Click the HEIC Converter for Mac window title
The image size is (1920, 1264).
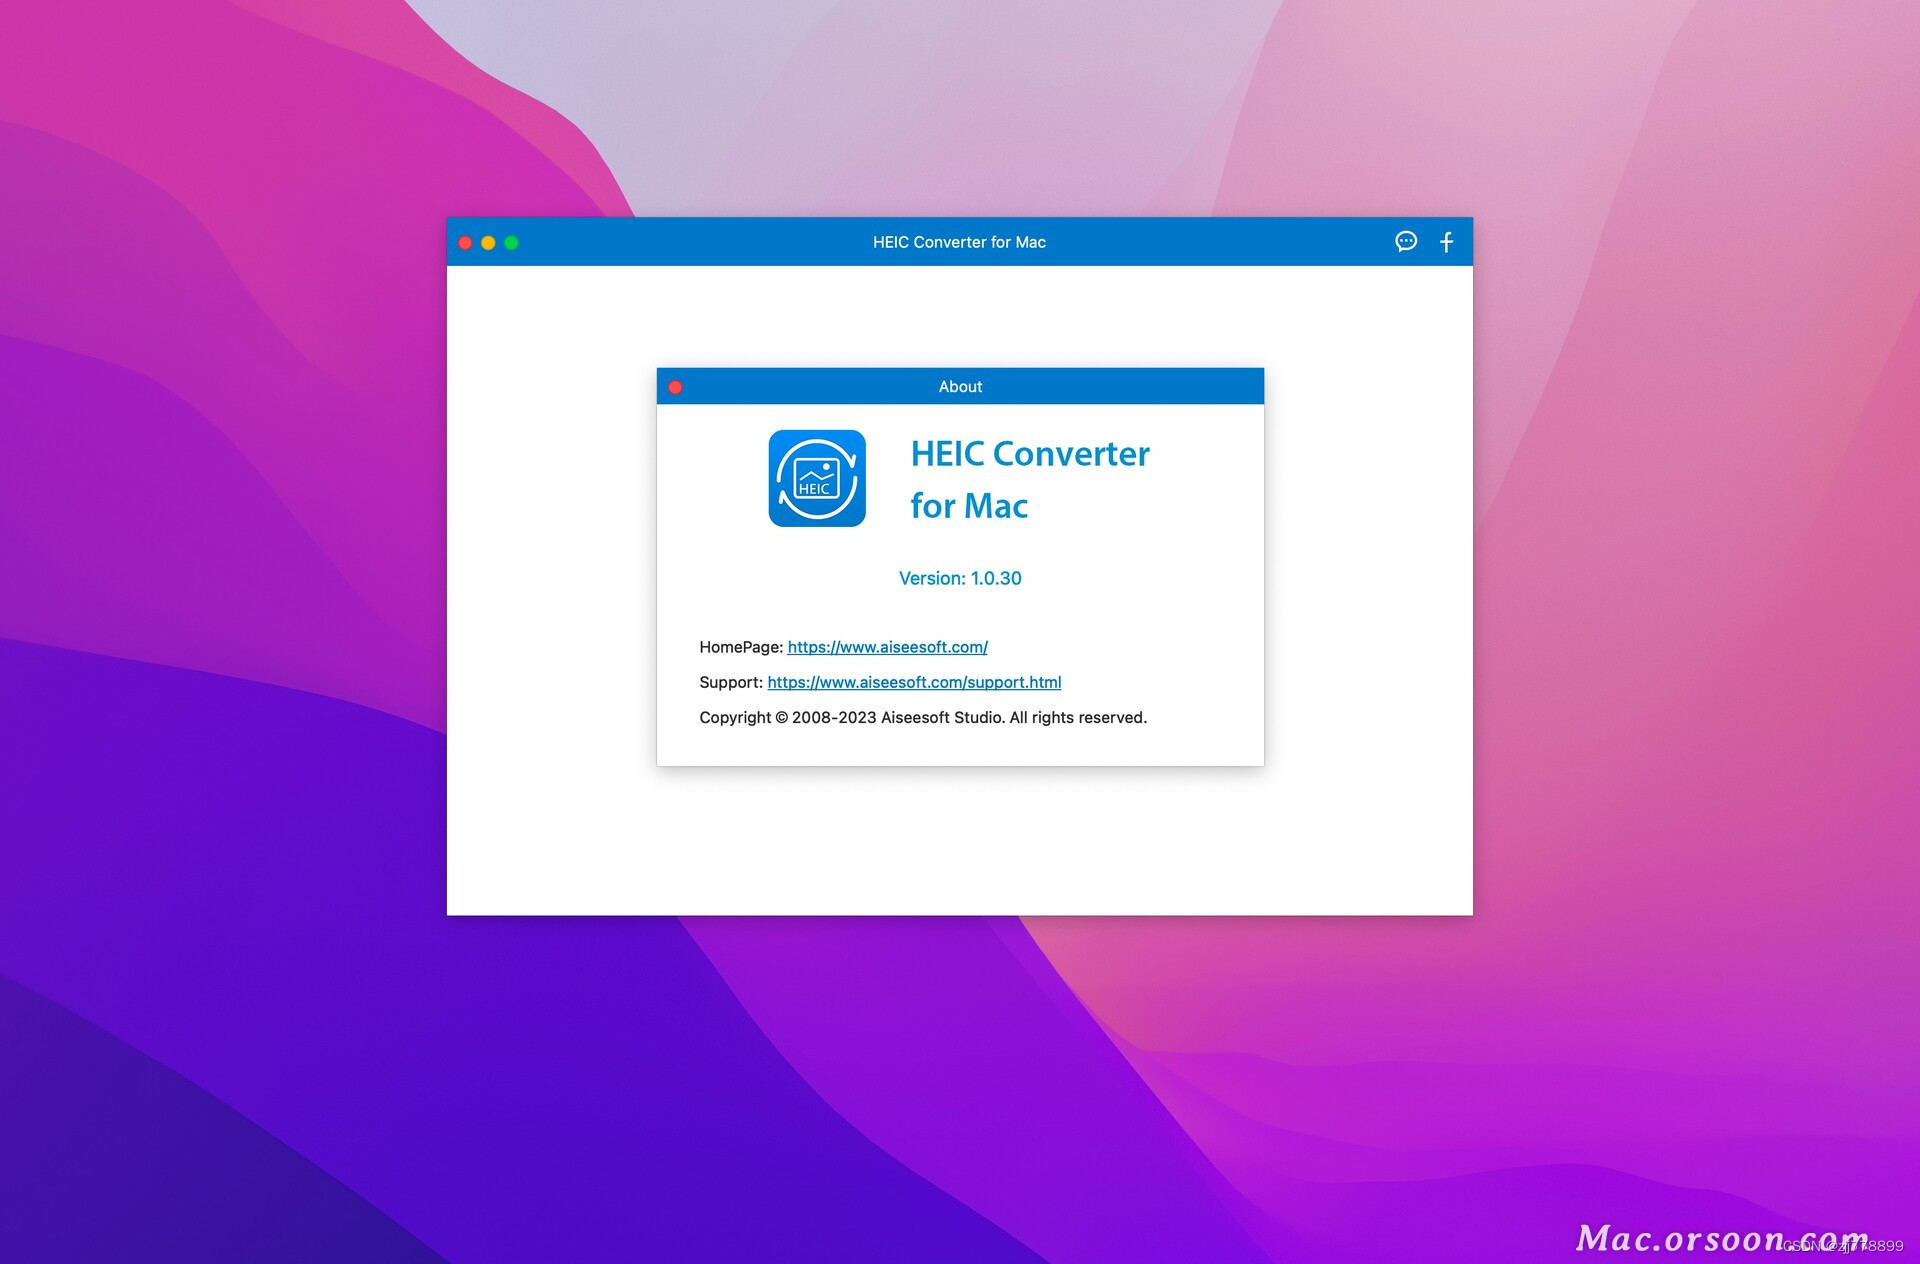(959, 242)
